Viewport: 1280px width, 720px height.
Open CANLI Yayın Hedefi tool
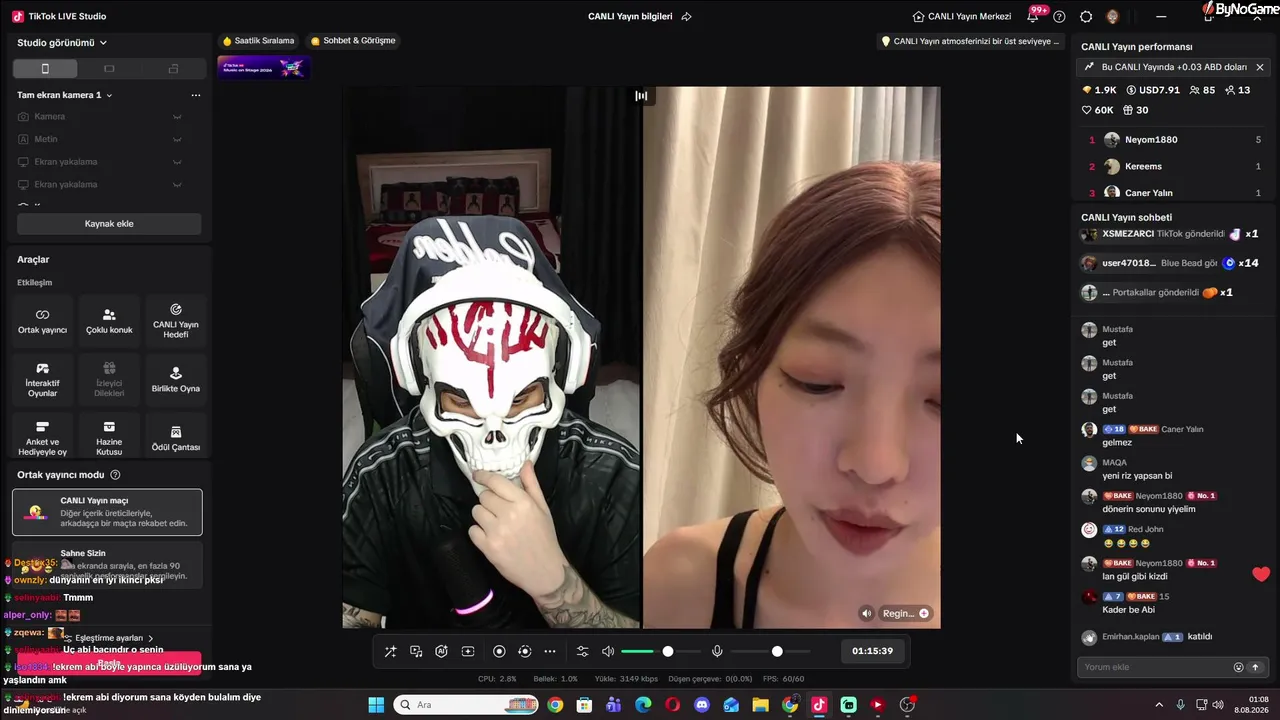[x=176, y=321]
